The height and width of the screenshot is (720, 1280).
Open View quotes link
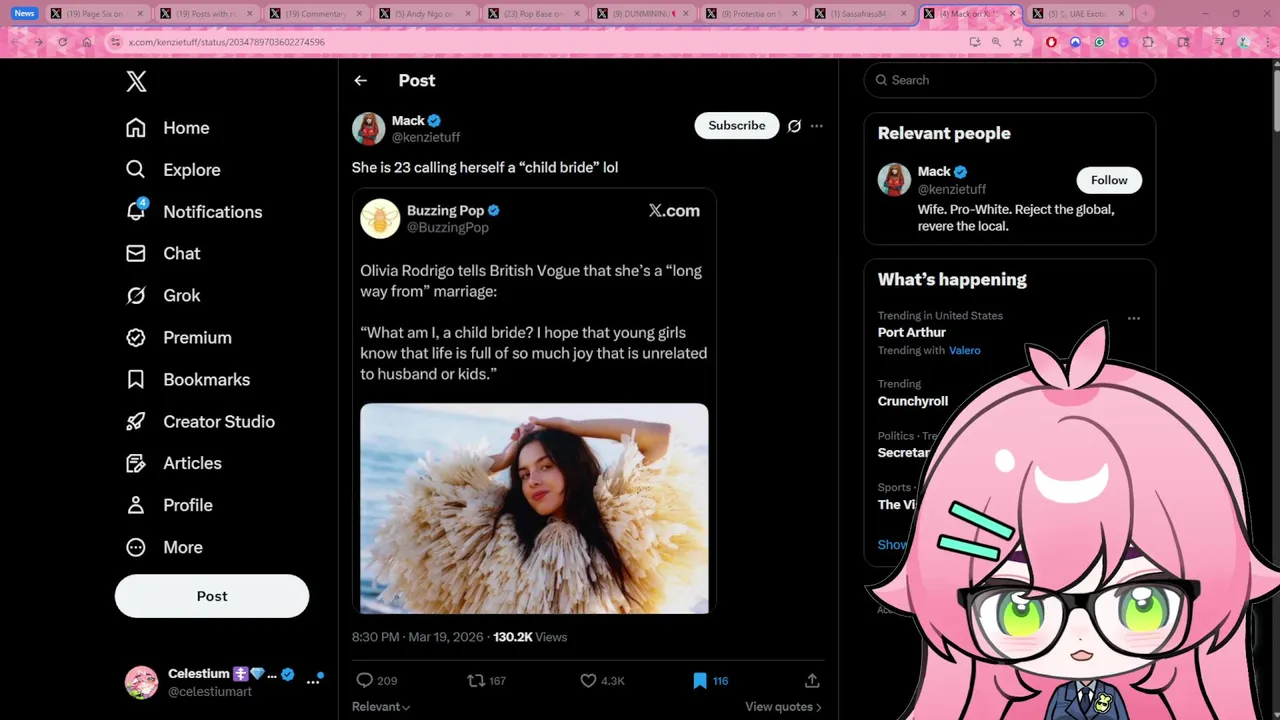(783, 707)
